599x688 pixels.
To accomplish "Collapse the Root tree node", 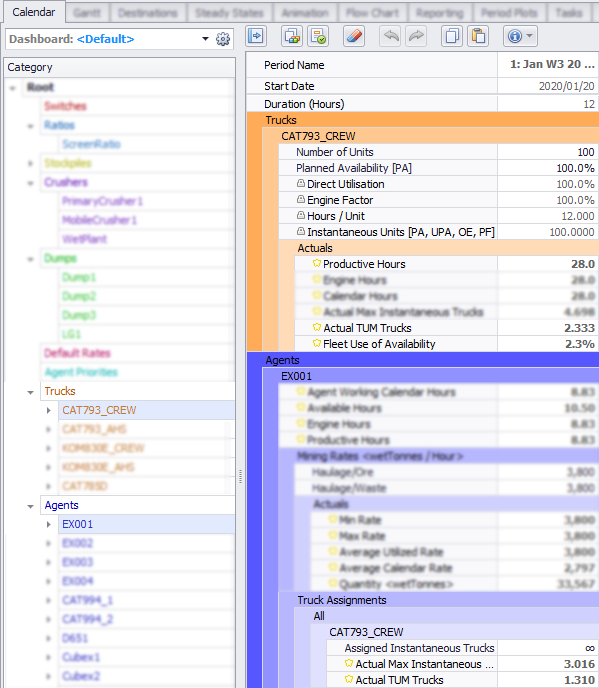I will coord(13,88).
